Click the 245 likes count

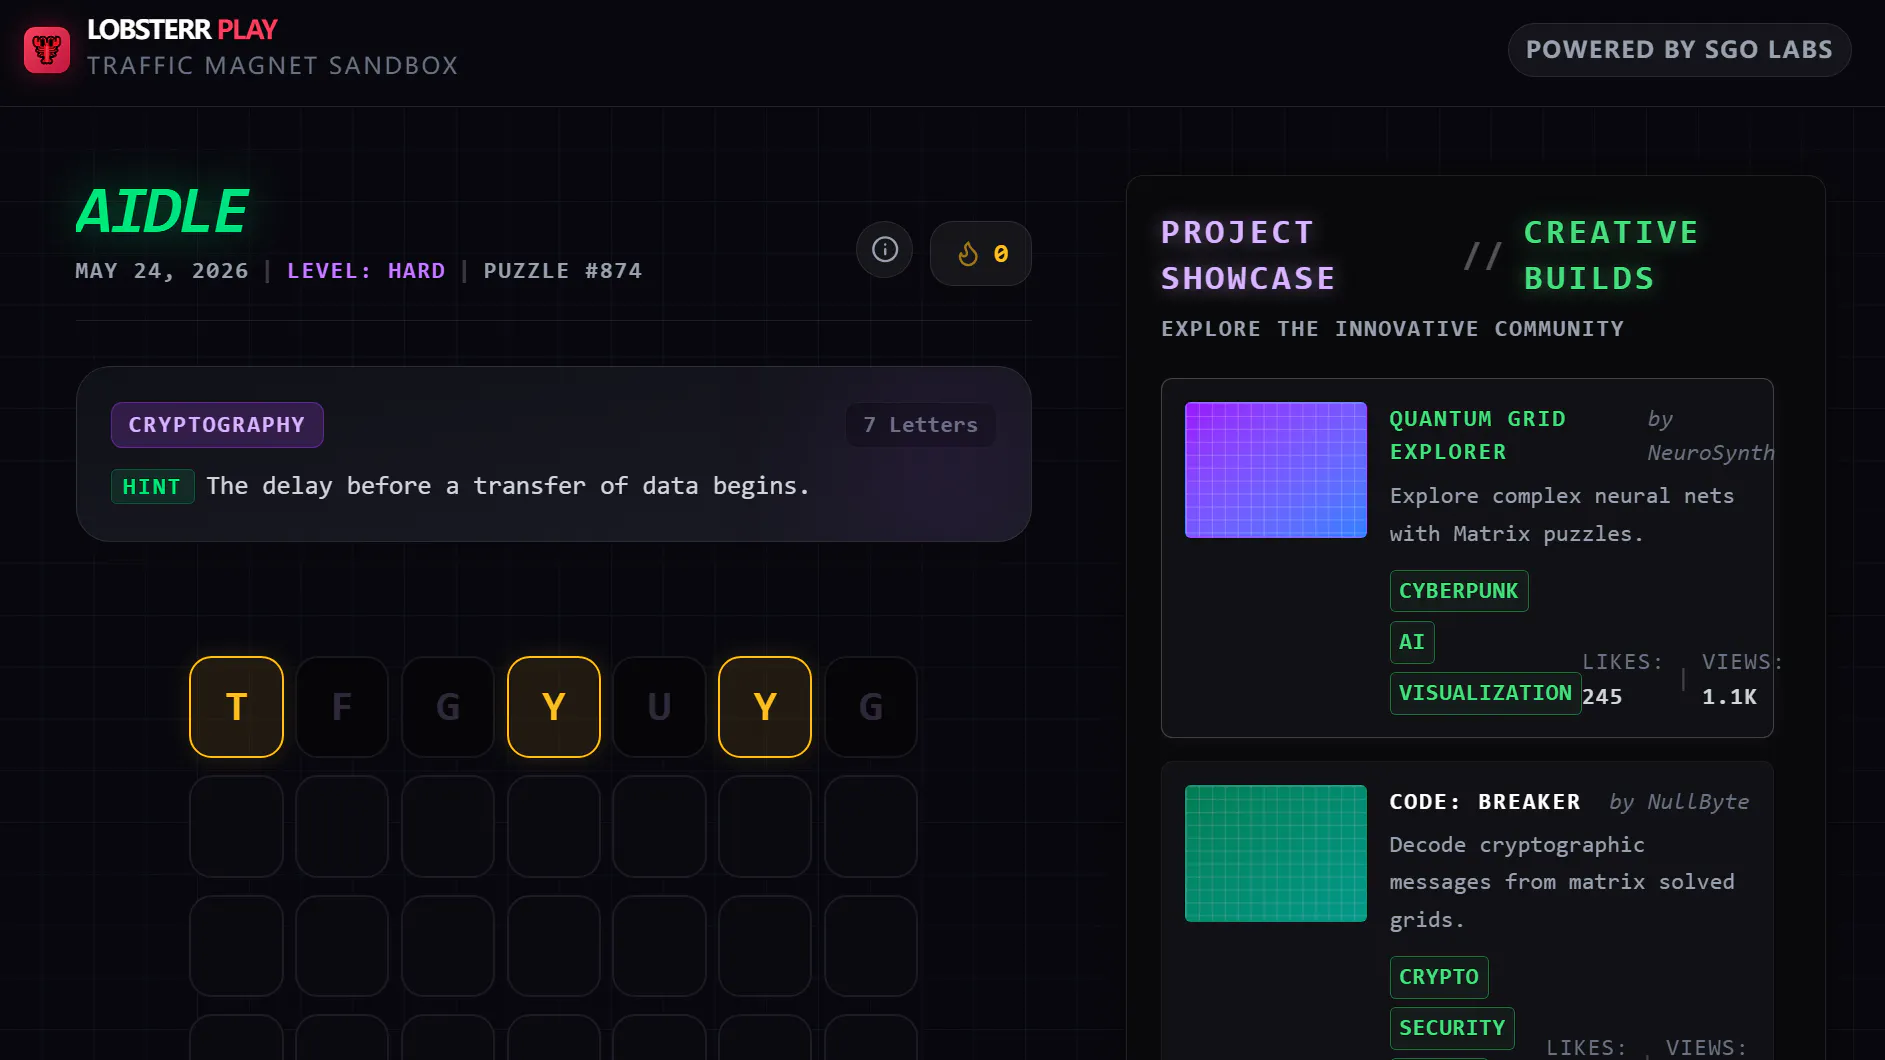click(1602, 697)
